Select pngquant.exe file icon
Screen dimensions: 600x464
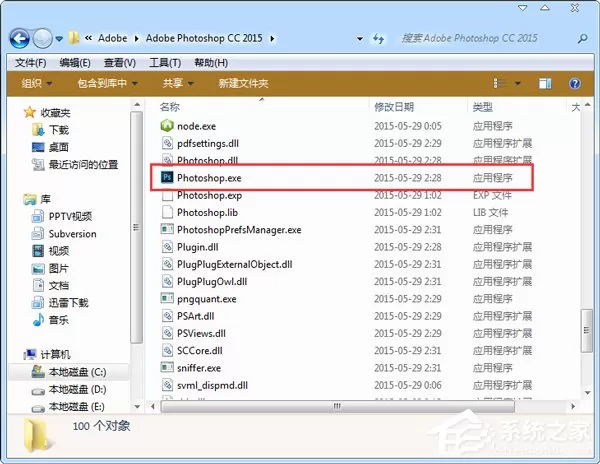click(167, 298)
